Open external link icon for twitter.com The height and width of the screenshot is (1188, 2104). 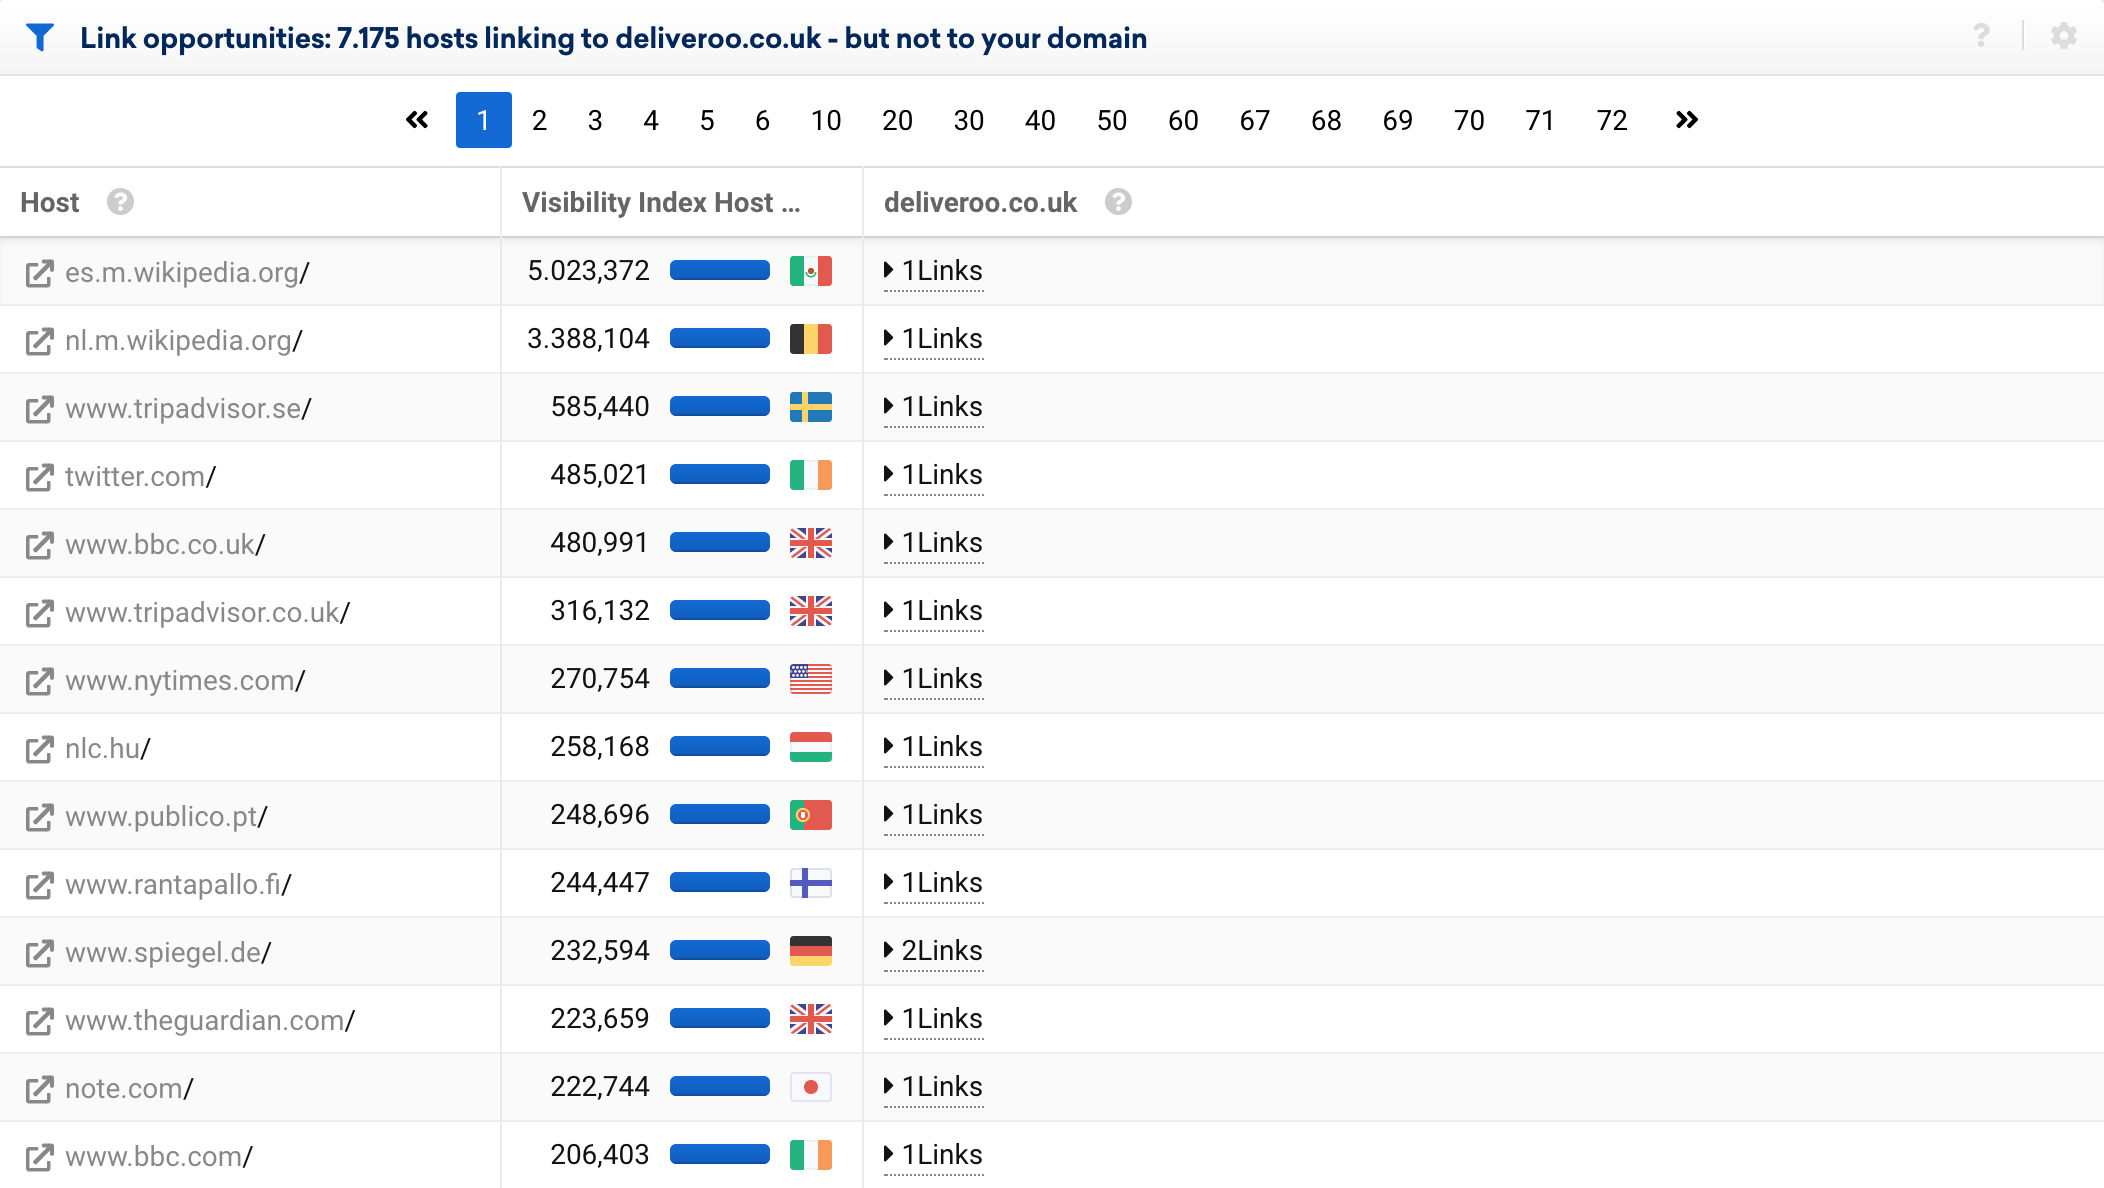[39, 477]
